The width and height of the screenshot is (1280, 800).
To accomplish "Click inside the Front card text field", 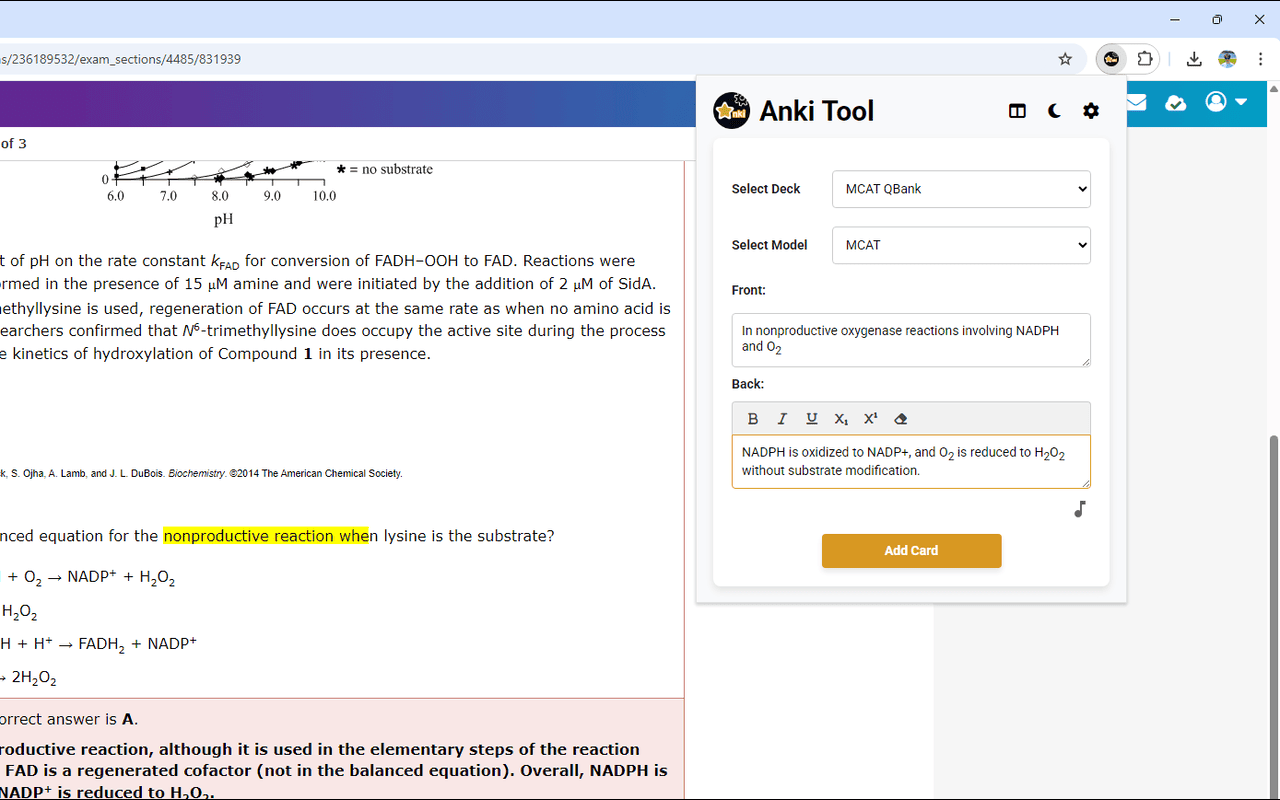I will [x=910, y=340].
